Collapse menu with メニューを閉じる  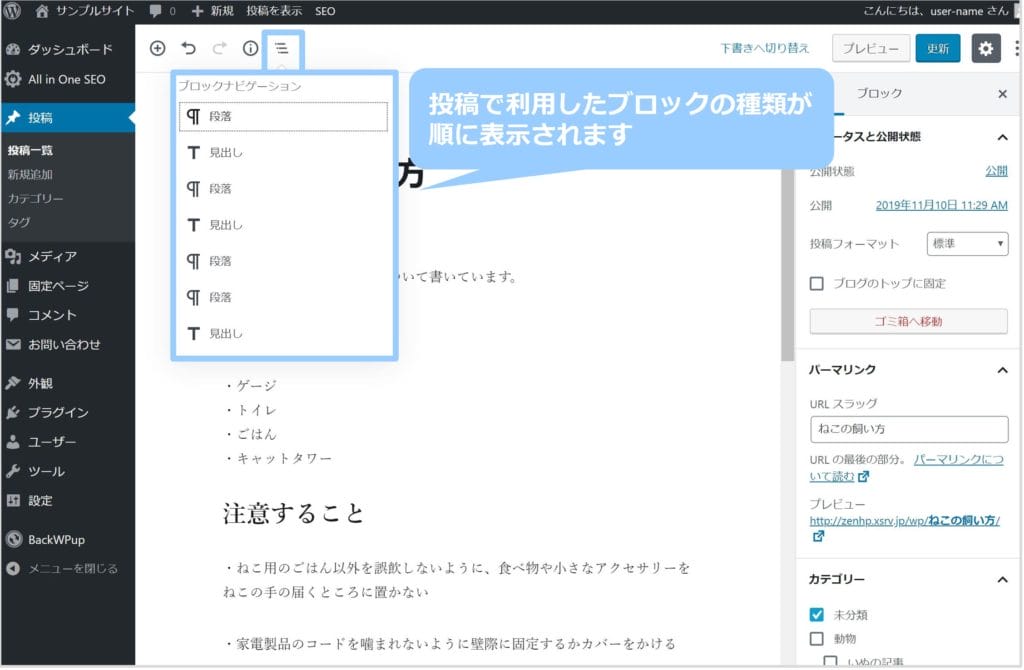tap(68, 568)
